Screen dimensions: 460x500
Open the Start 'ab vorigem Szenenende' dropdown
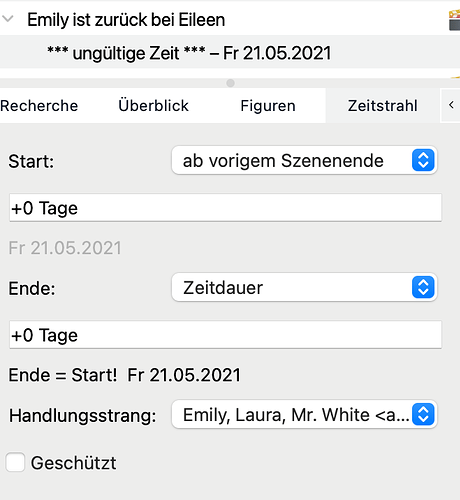coord(304,160)
